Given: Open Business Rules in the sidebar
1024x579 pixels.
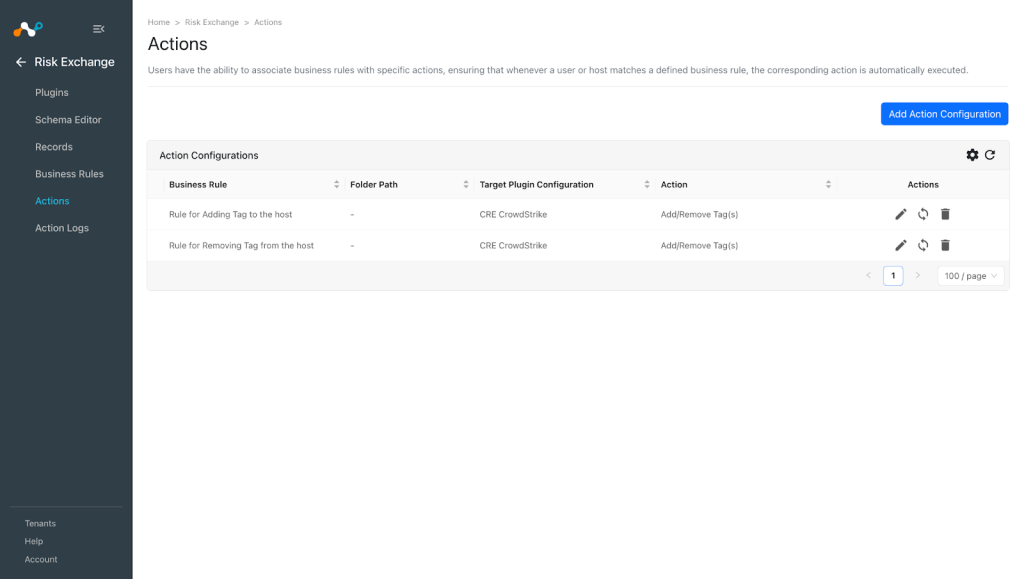Looking at the screenshot, I should (69, 174).
